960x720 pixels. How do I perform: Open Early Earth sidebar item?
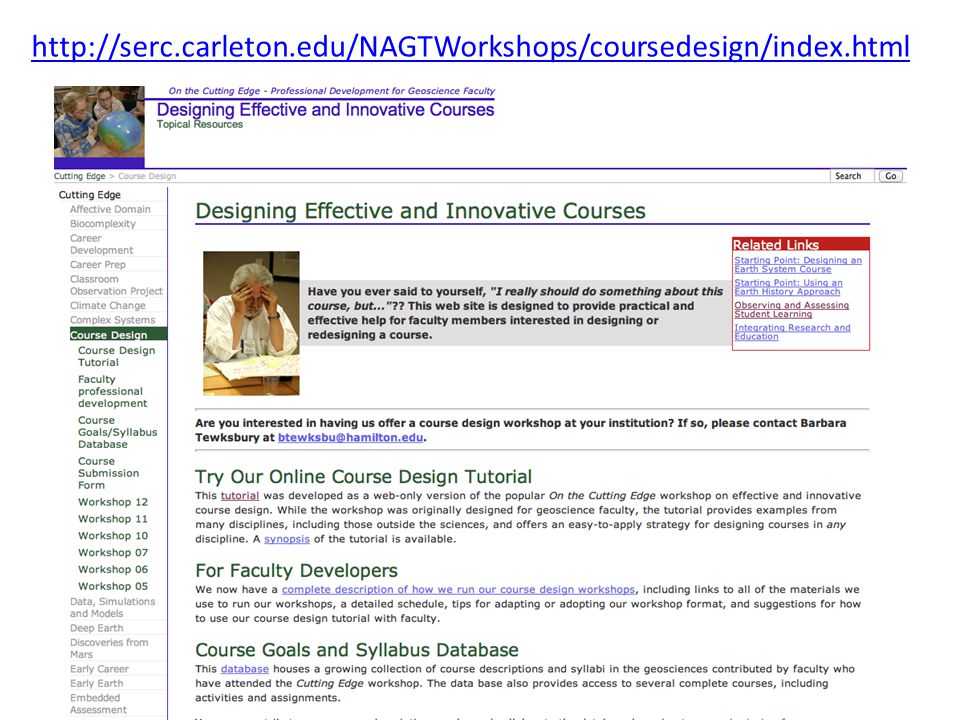[x=97, y=684]
